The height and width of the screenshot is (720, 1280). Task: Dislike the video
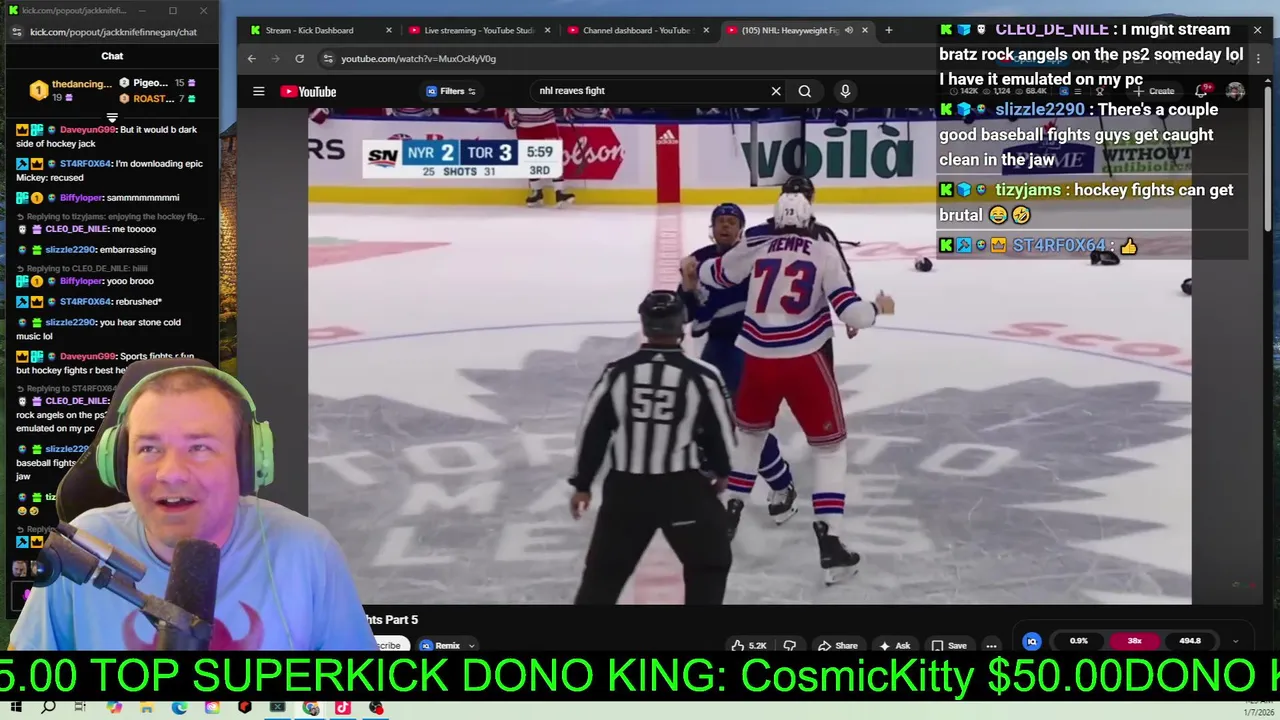coord(790,646)
